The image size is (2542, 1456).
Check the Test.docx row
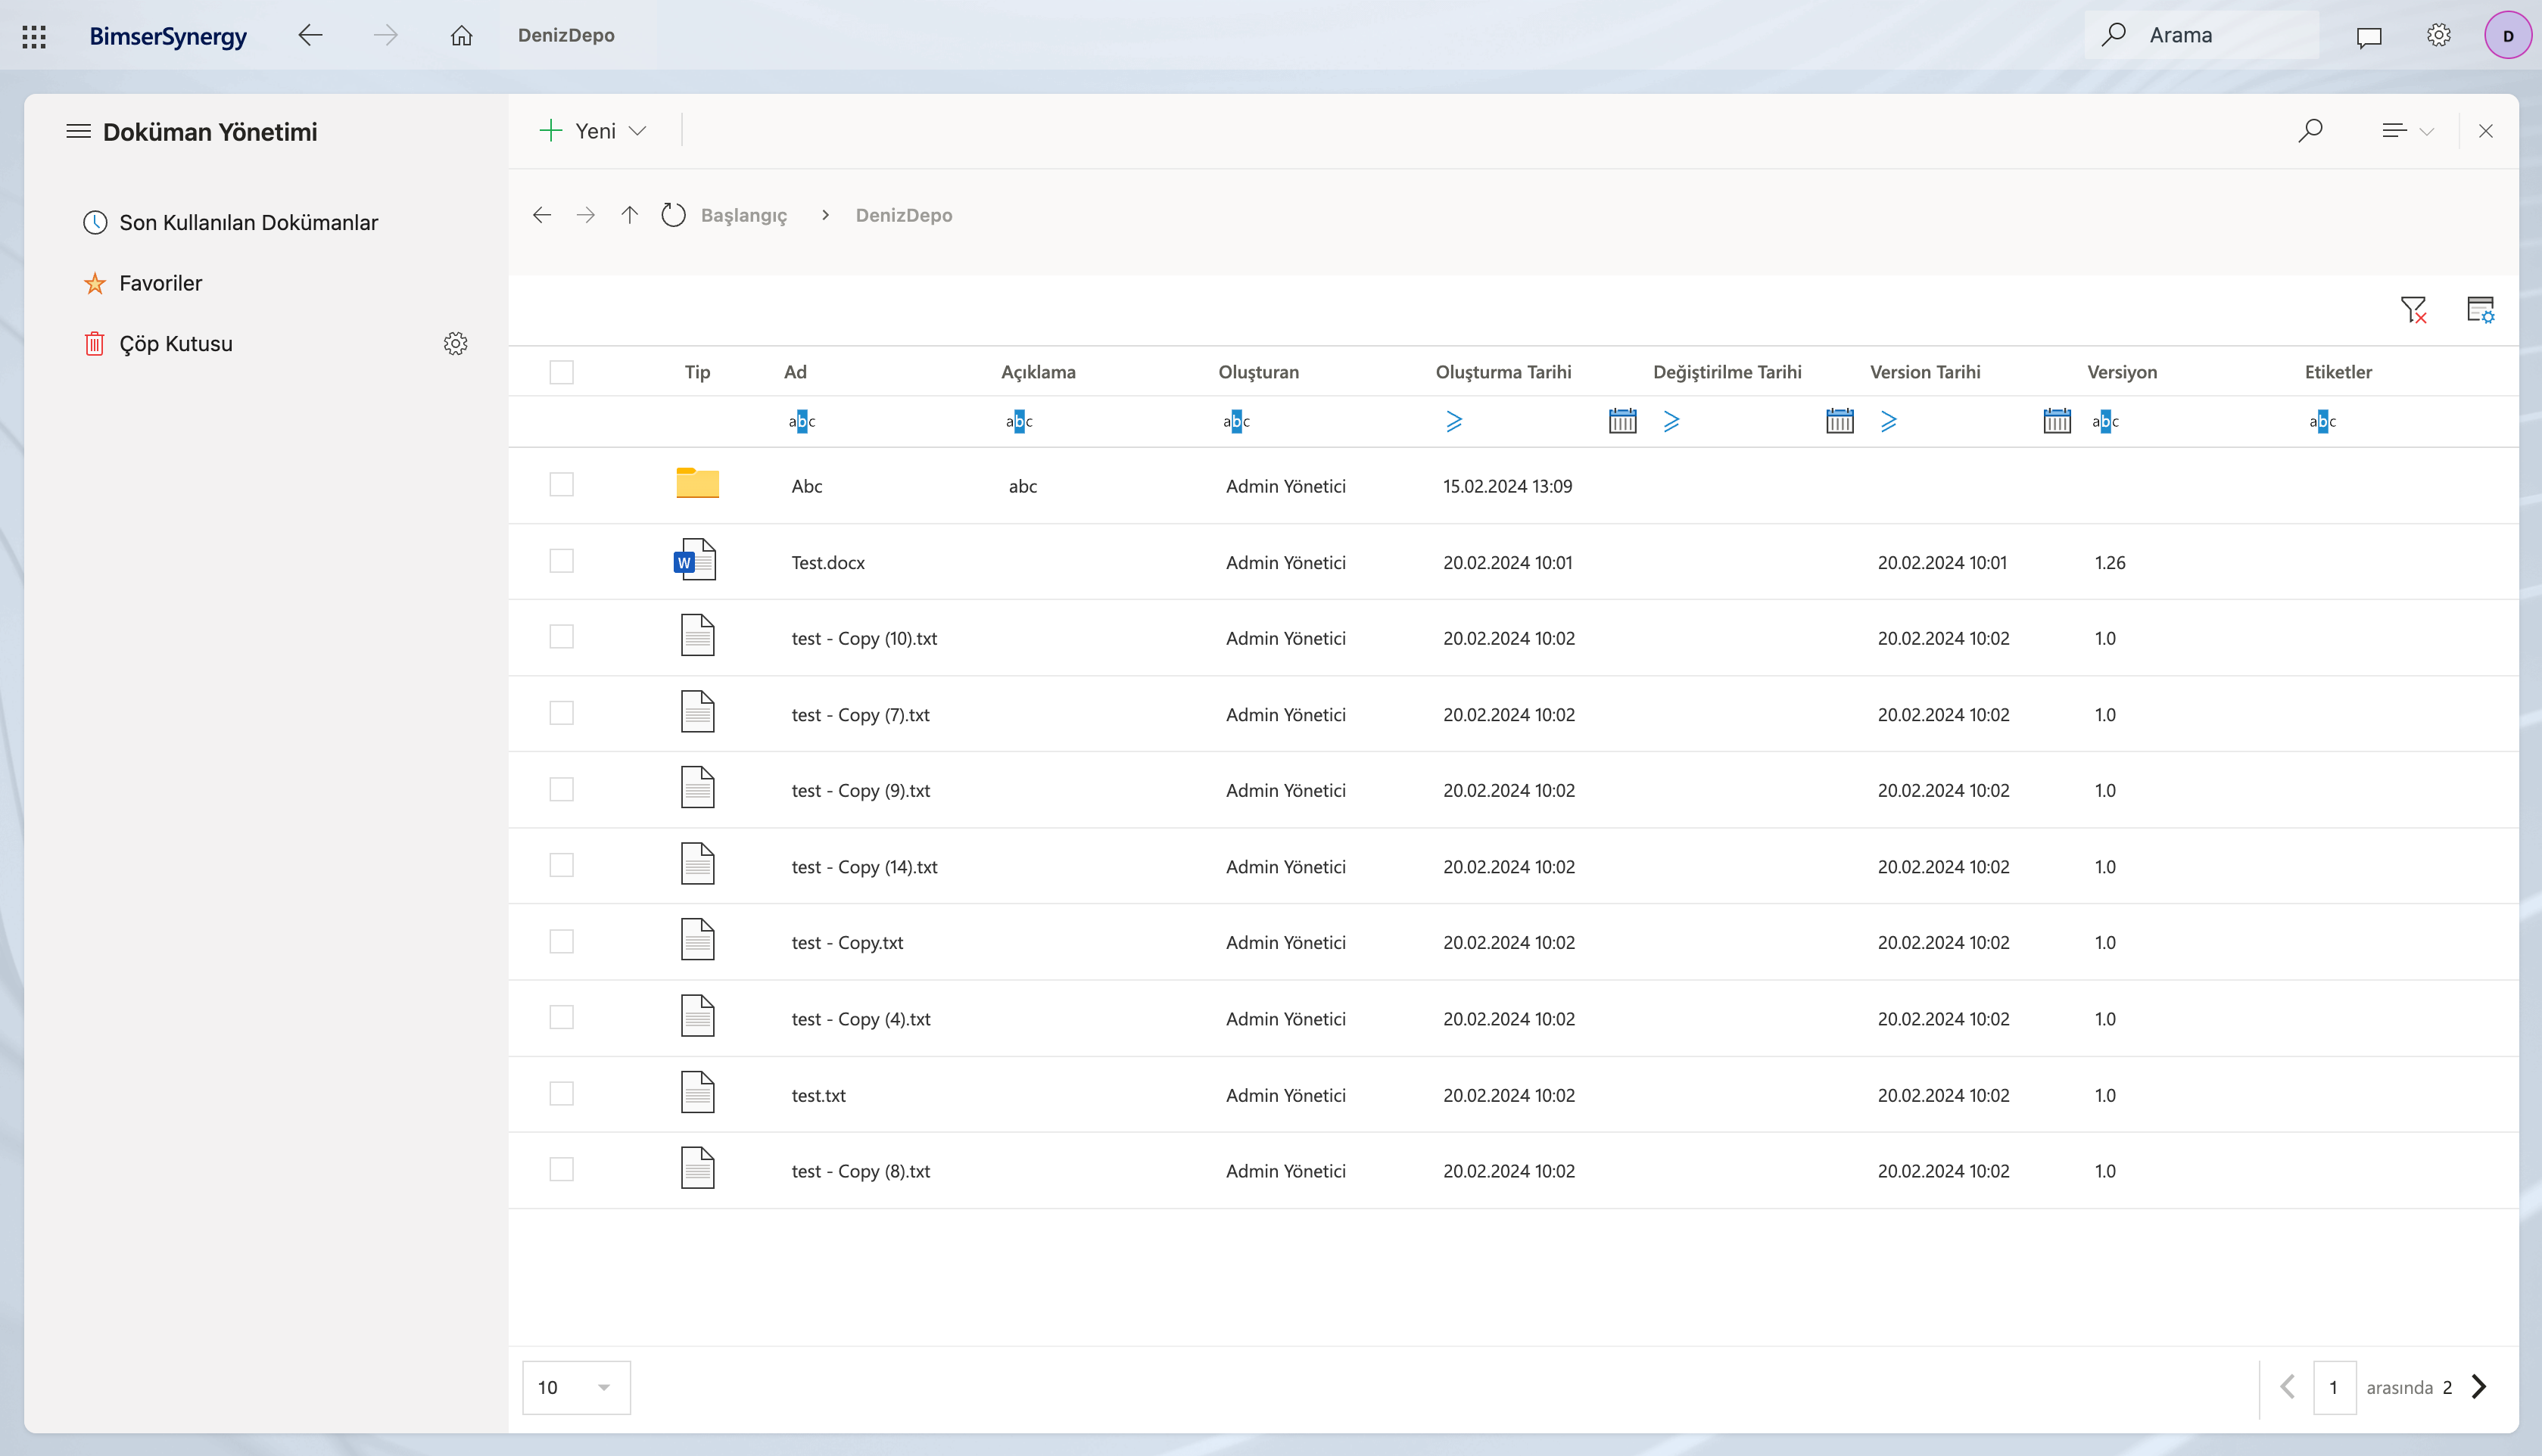point(562,561)
